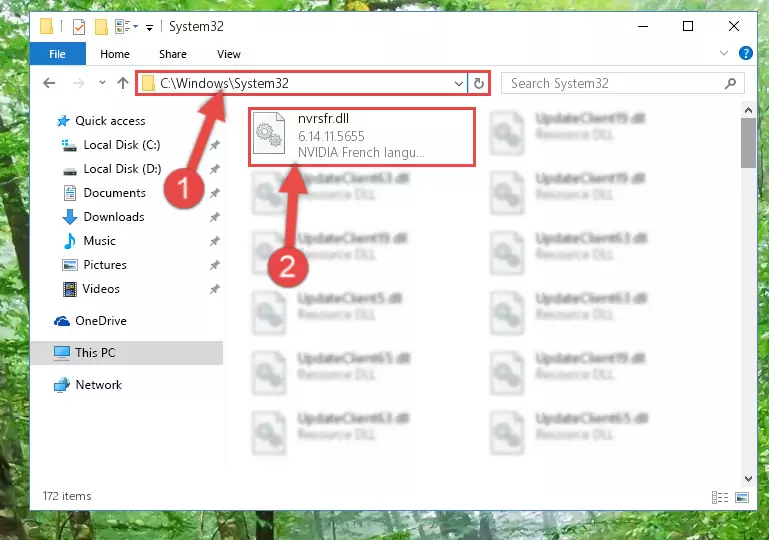This screenshot has height=540, width=769.
Task: Open the Recent locations dropdown
Action: pos(102,82)
